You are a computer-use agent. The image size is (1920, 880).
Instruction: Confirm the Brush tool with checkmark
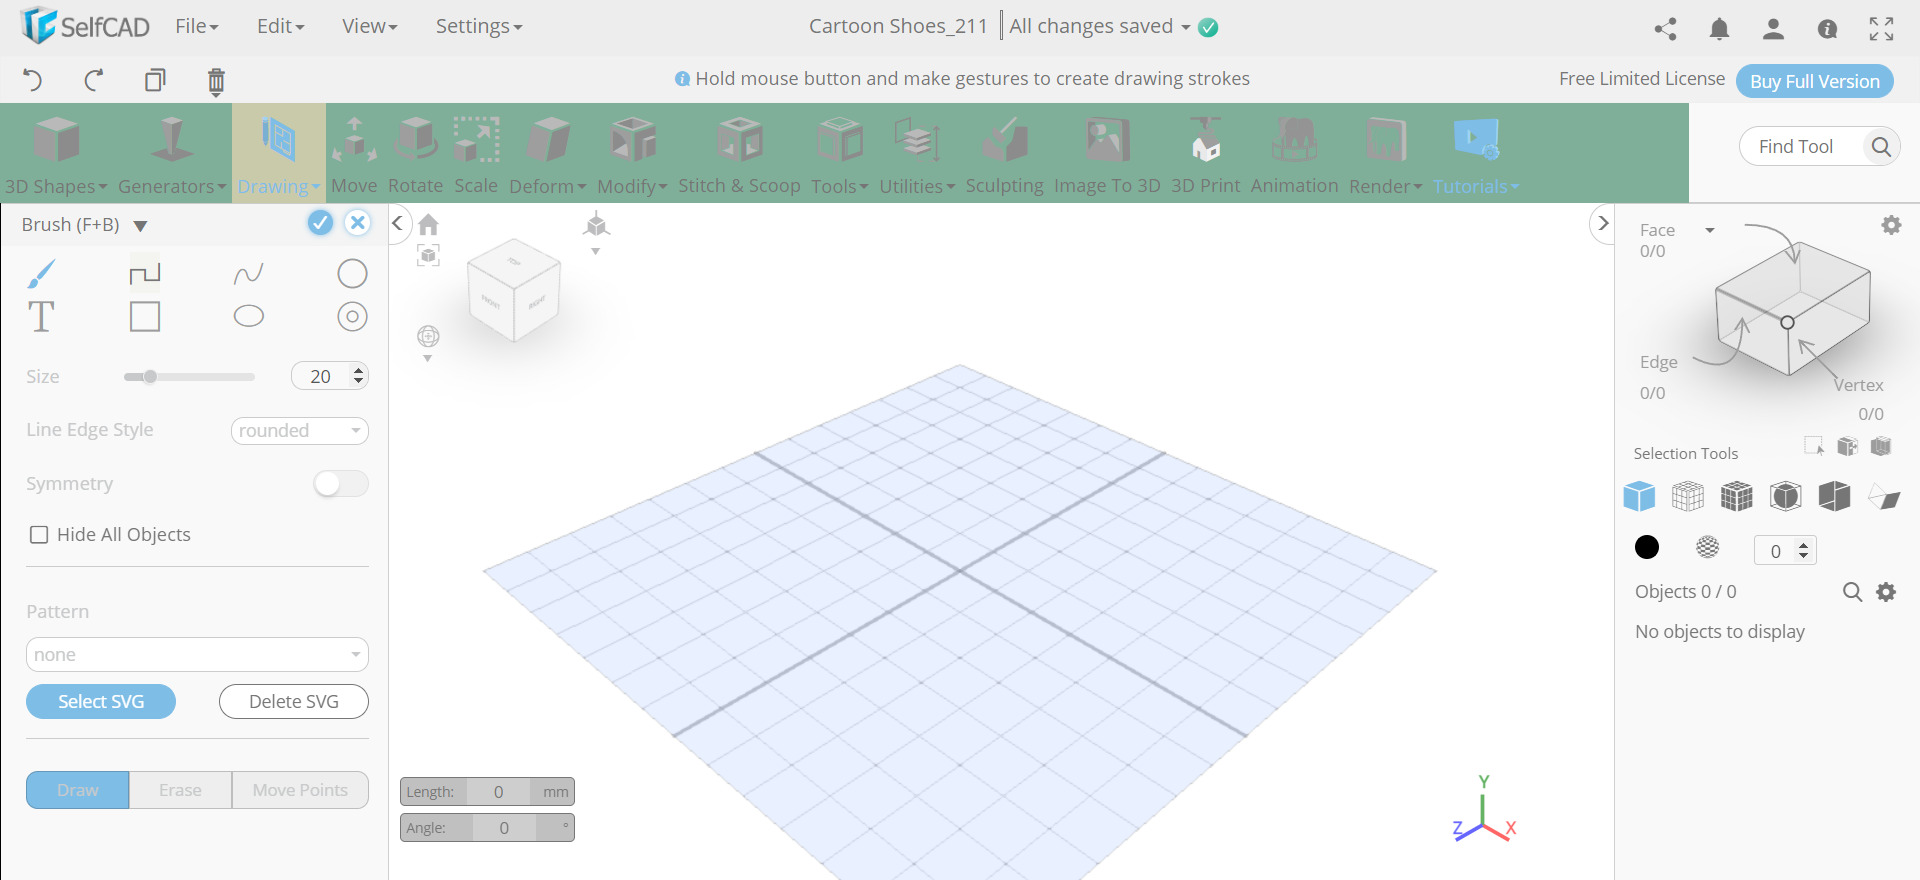click(x=320, y=223)
